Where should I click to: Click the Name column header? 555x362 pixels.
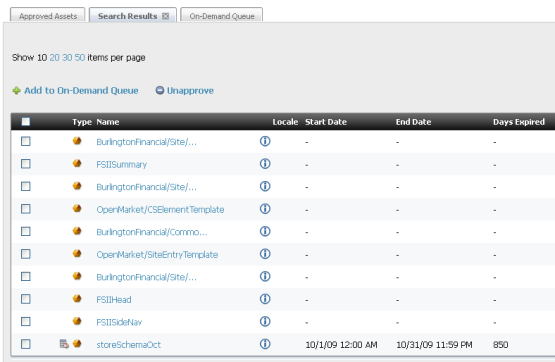click(x=108, y=122)
